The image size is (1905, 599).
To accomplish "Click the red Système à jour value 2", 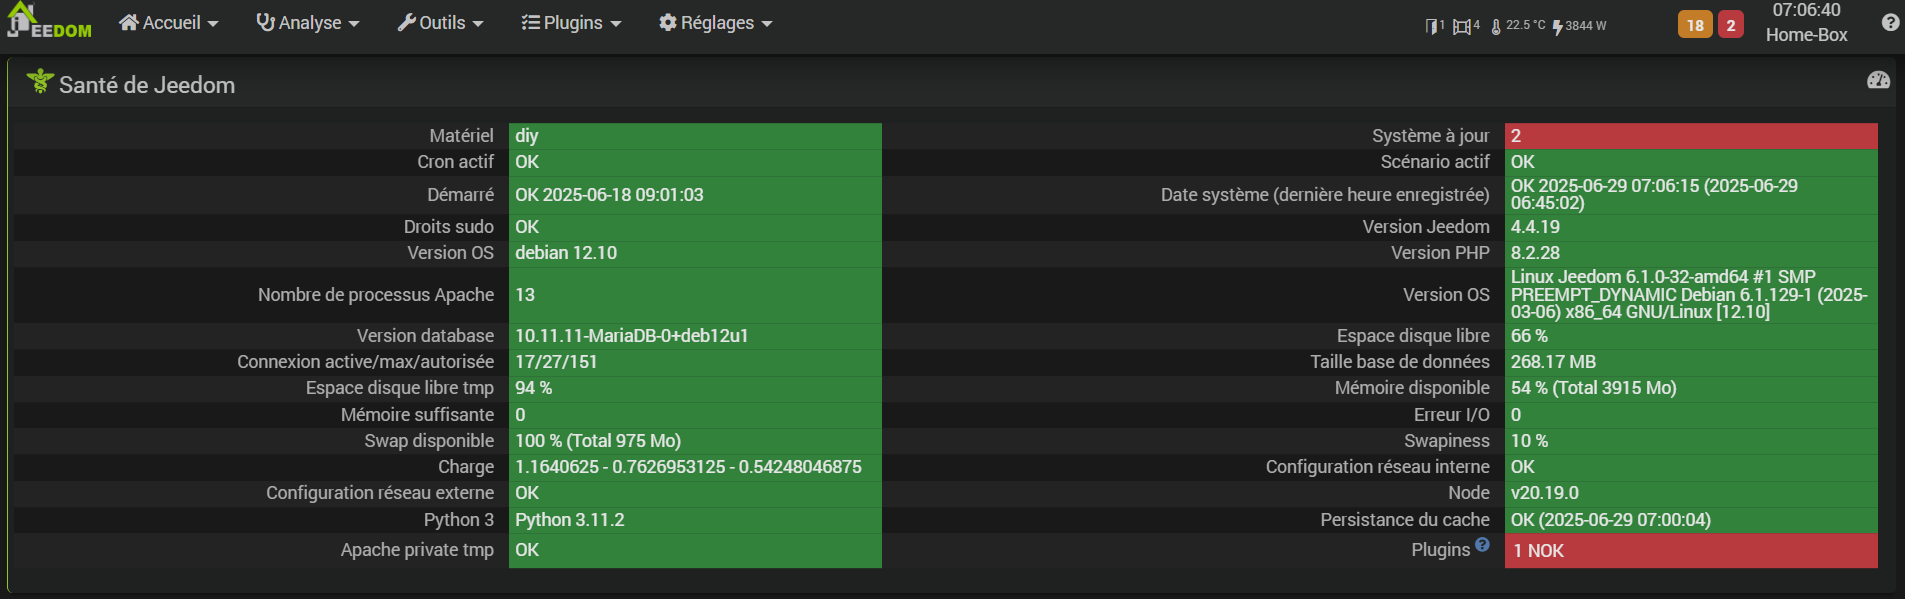I will point(1691,136).
